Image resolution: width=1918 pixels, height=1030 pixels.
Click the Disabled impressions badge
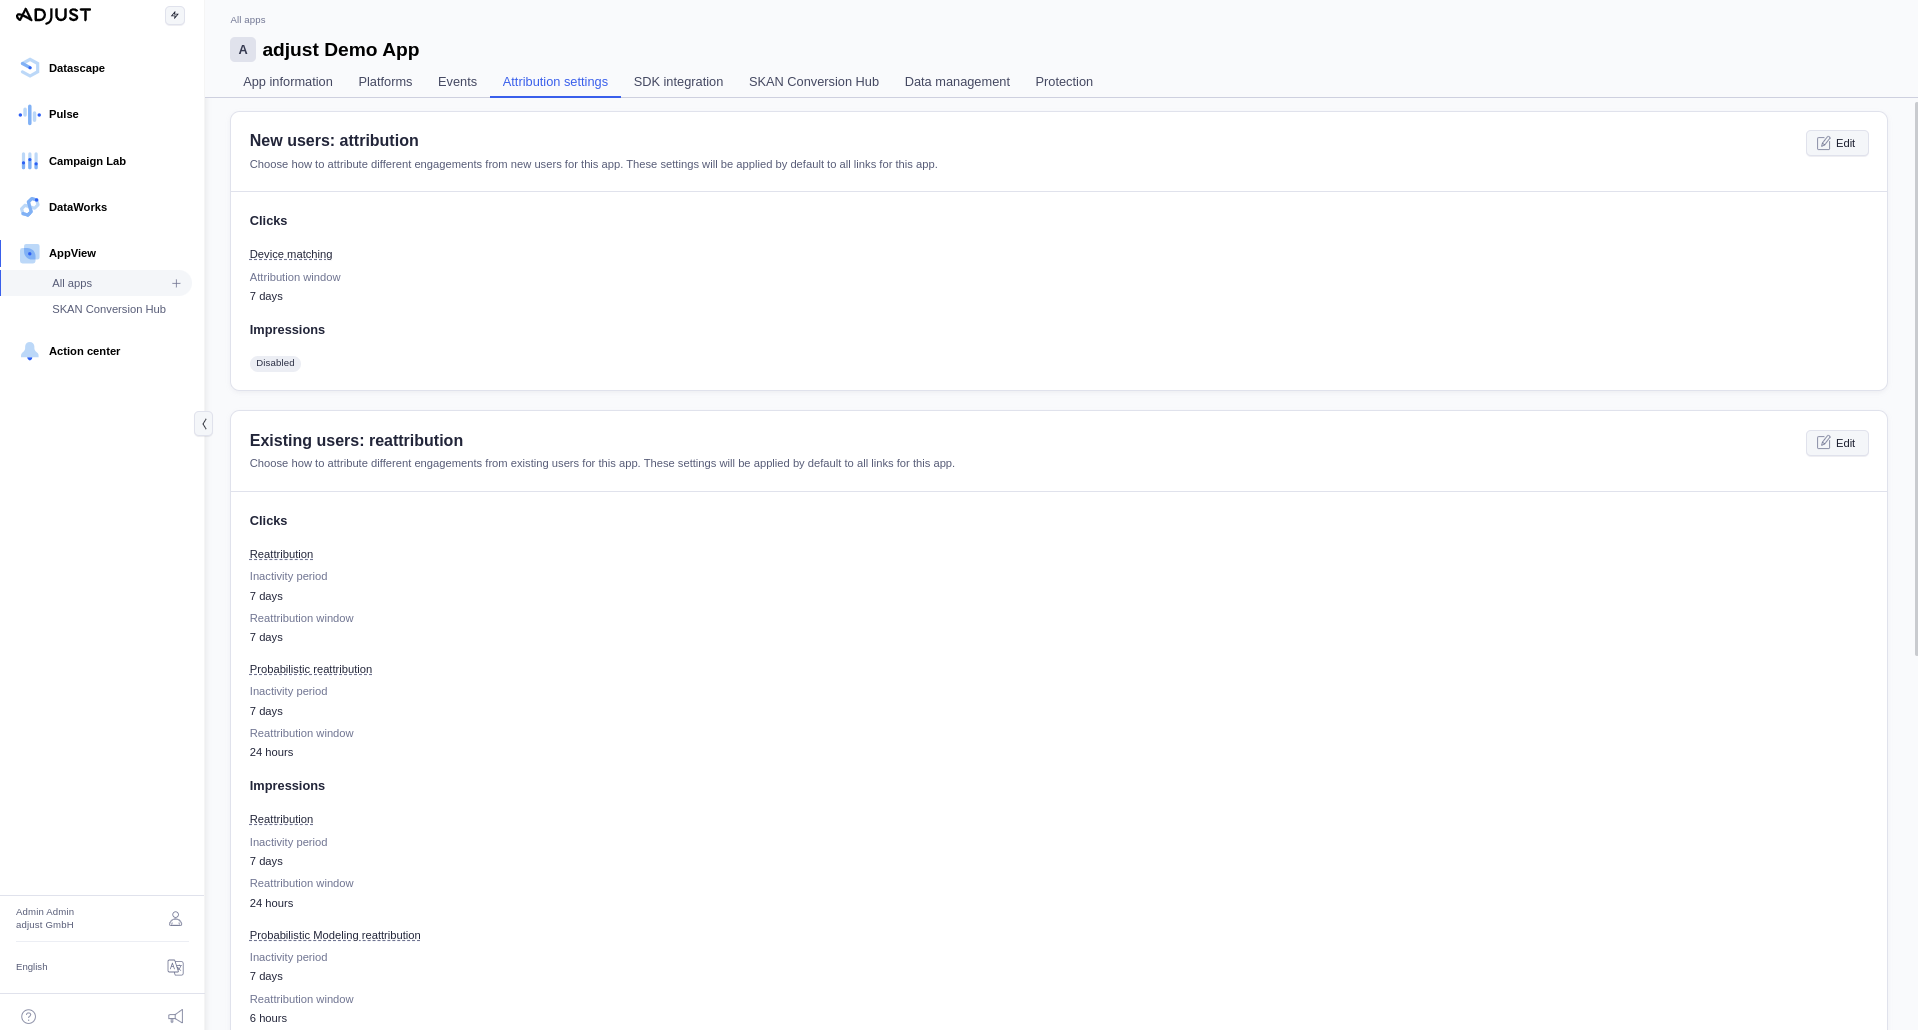pyautogui.click(x=275, y=363)
